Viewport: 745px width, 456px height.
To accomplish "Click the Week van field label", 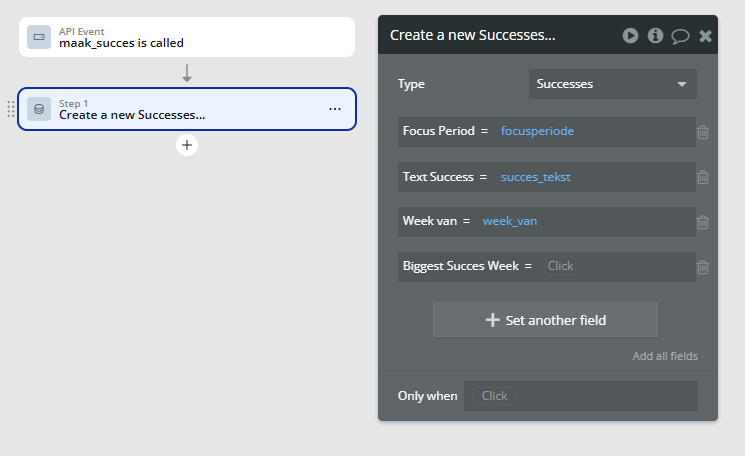I will [430, 221].
